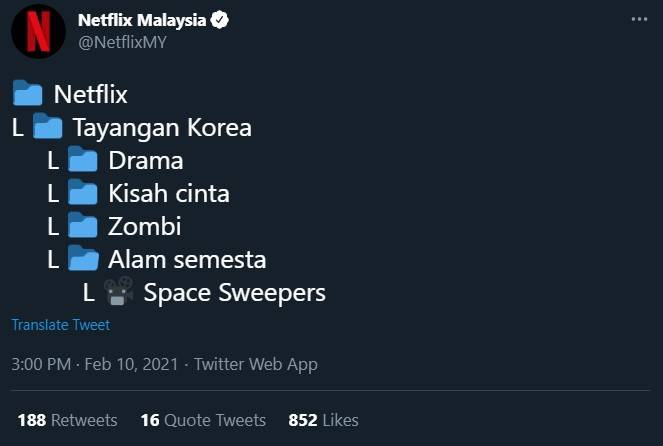View the 188 Retweets list
This screenshot has width=663, height=446.
tap(67, 420)
